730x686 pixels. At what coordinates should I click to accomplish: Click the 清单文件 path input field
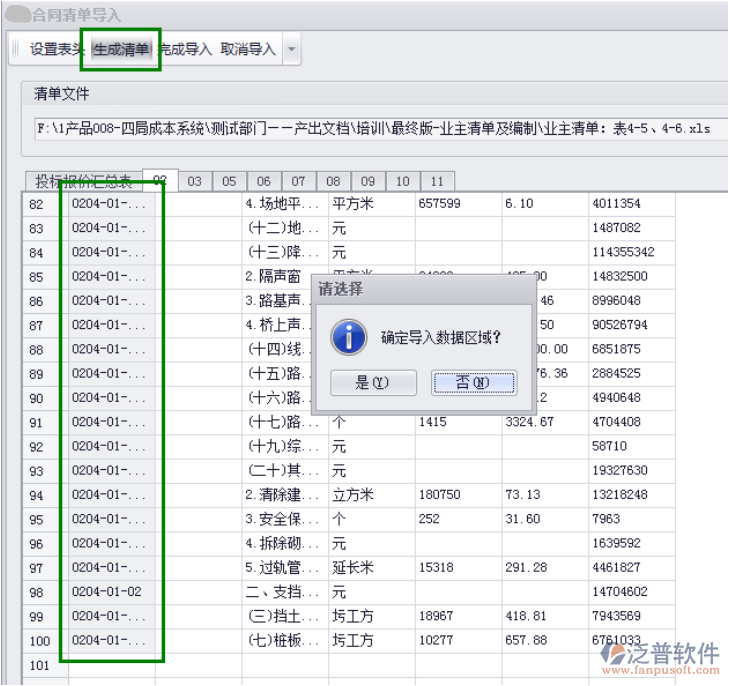click(381, 129)
